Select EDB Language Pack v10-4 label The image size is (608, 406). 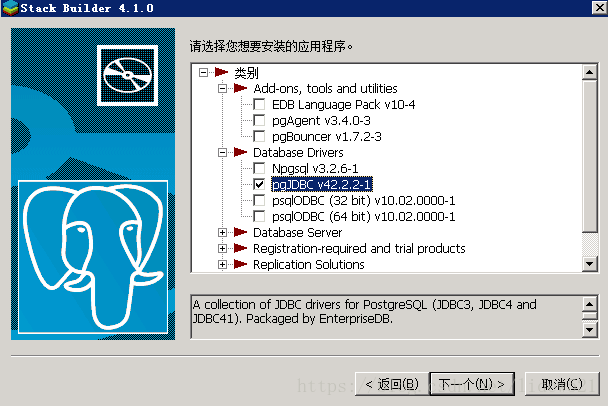(x=343, y=104)
